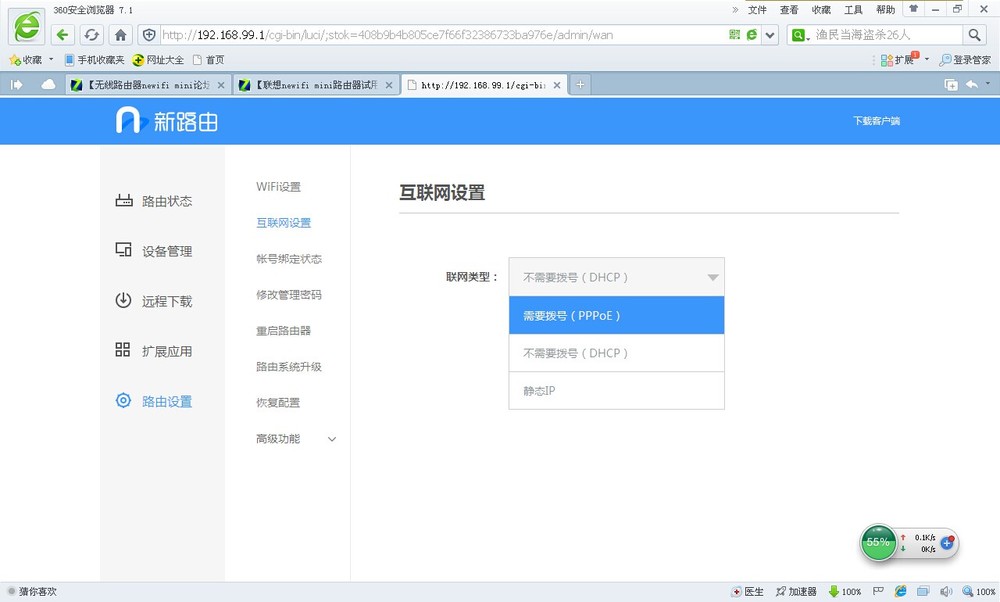The width and height of the screenshot is (1000, 602).
Task: Click the URL address bar
Action: click(x=440, y=35)
